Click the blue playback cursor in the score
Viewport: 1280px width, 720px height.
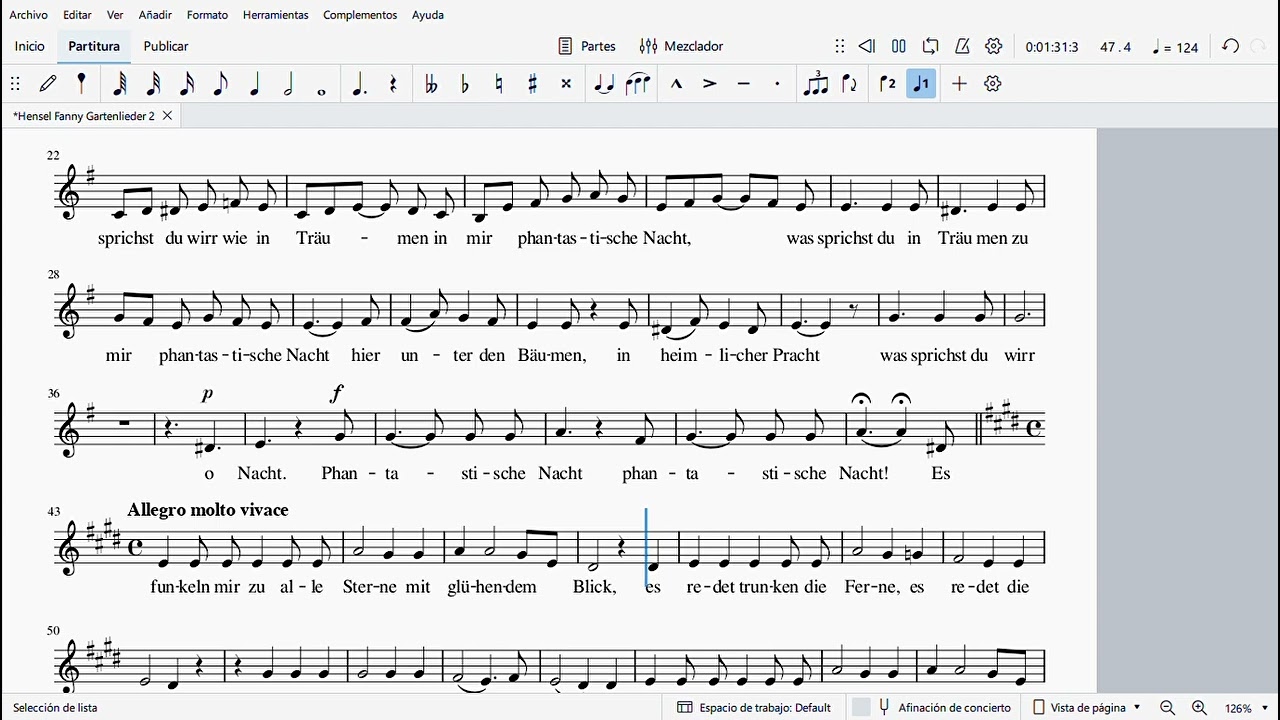point(646,547)
